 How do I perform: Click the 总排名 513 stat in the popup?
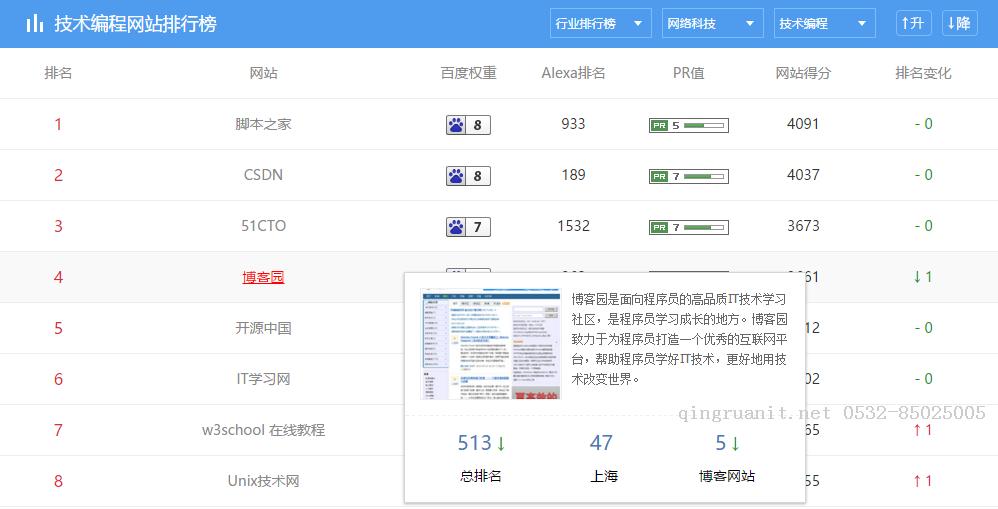[x=481, y=458]
